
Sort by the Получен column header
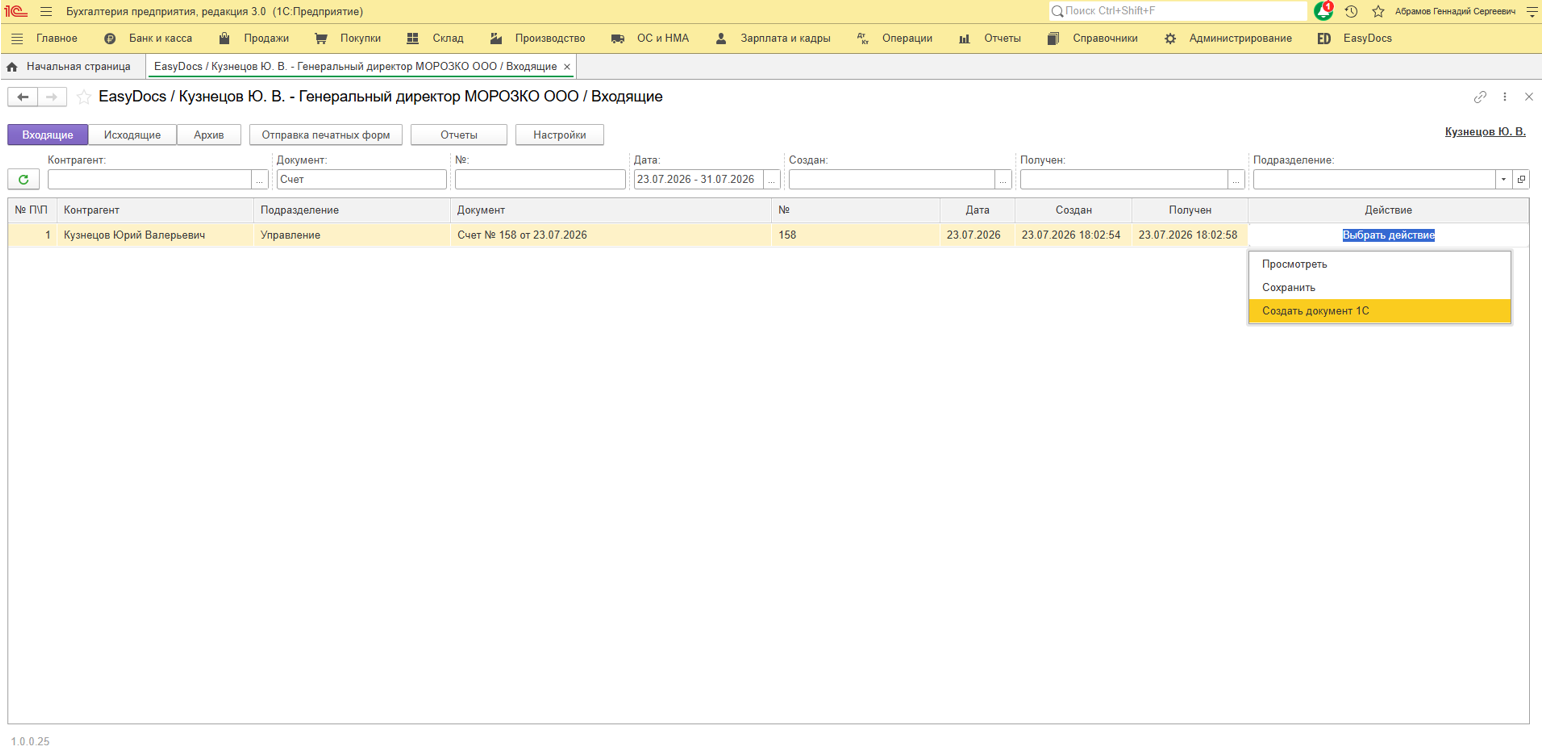pos(1190,210)
